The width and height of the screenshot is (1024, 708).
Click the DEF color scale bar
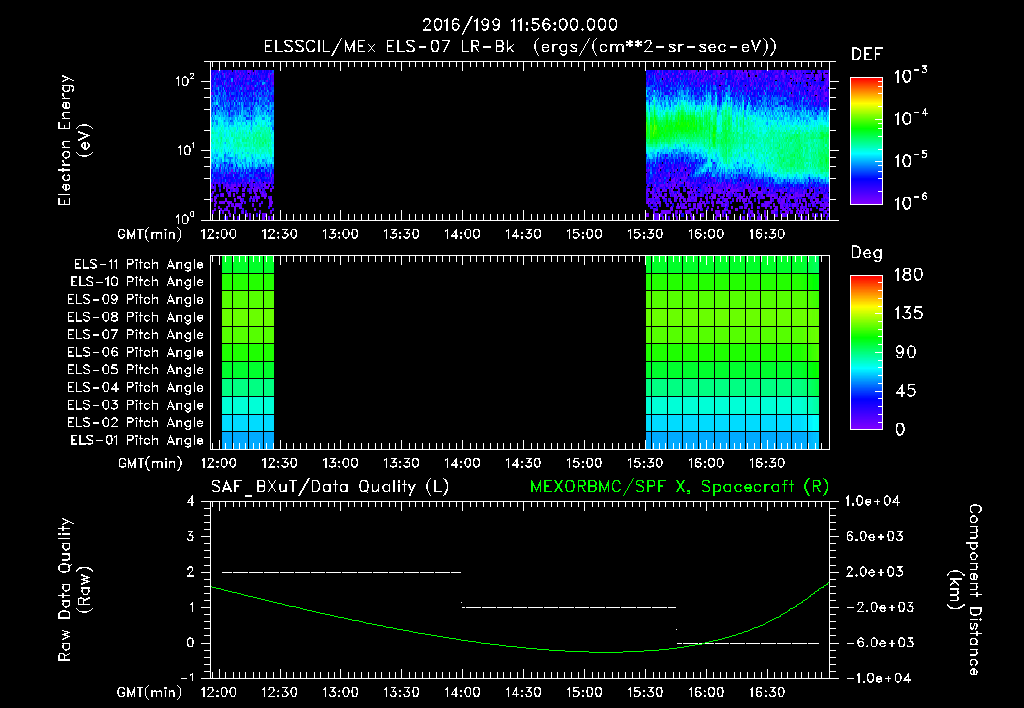tap(866, 141)
